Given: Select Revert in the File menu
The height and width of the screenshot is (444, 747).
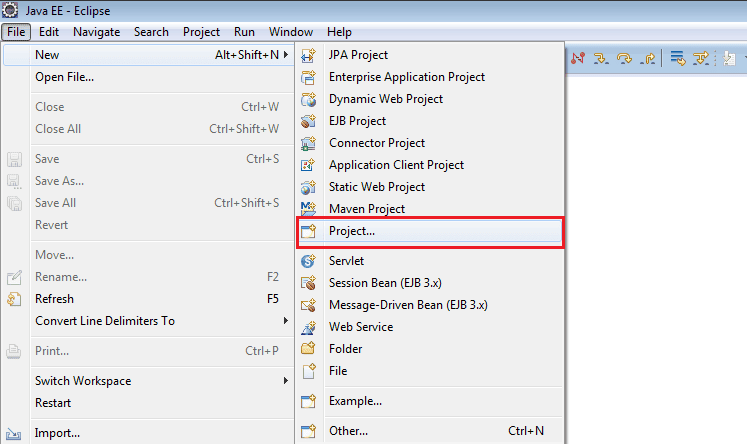Looking at the screenshot, I should pos(148,225).
